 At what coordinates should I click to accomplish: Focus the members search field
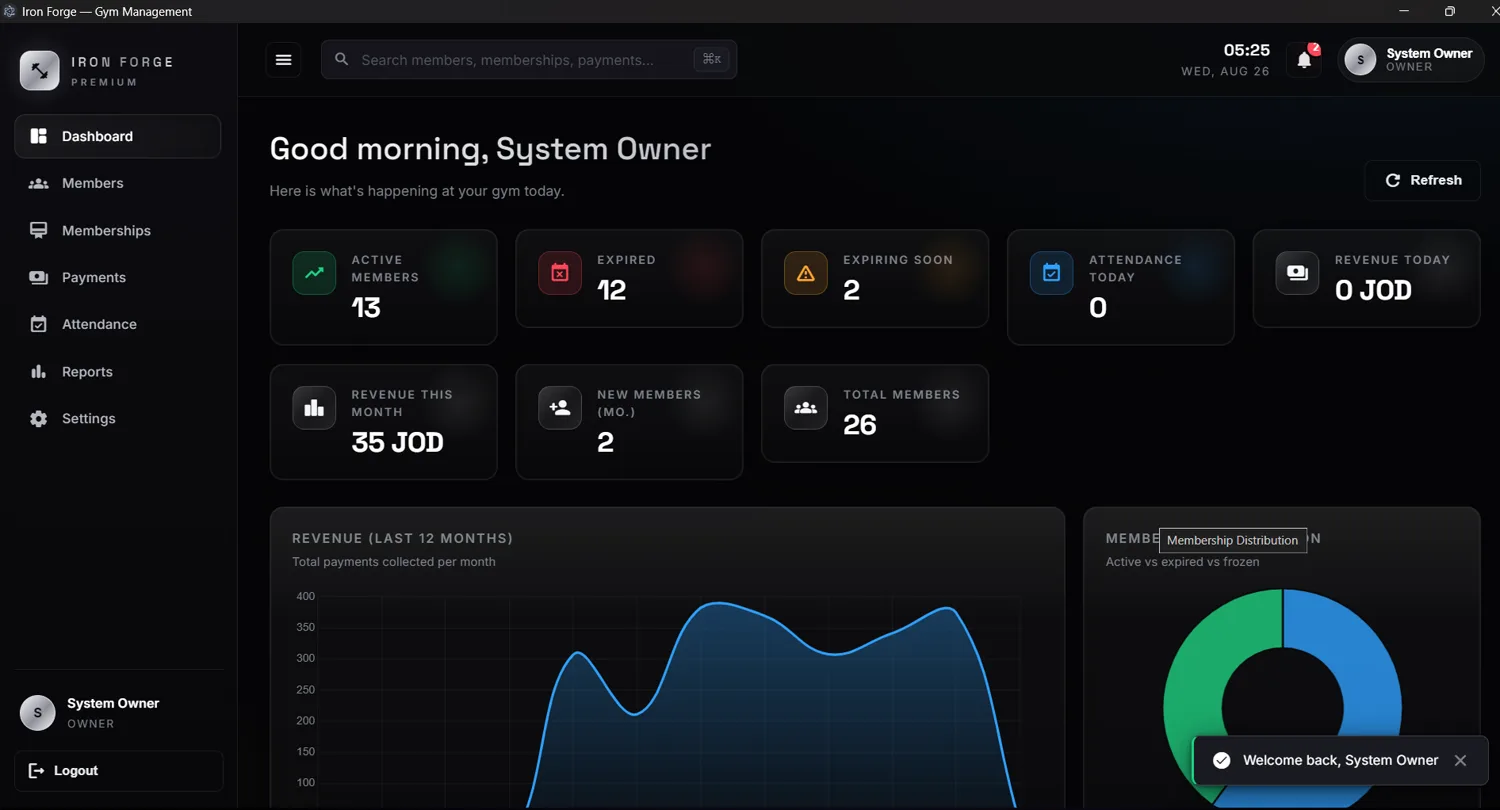coord(529,60)
